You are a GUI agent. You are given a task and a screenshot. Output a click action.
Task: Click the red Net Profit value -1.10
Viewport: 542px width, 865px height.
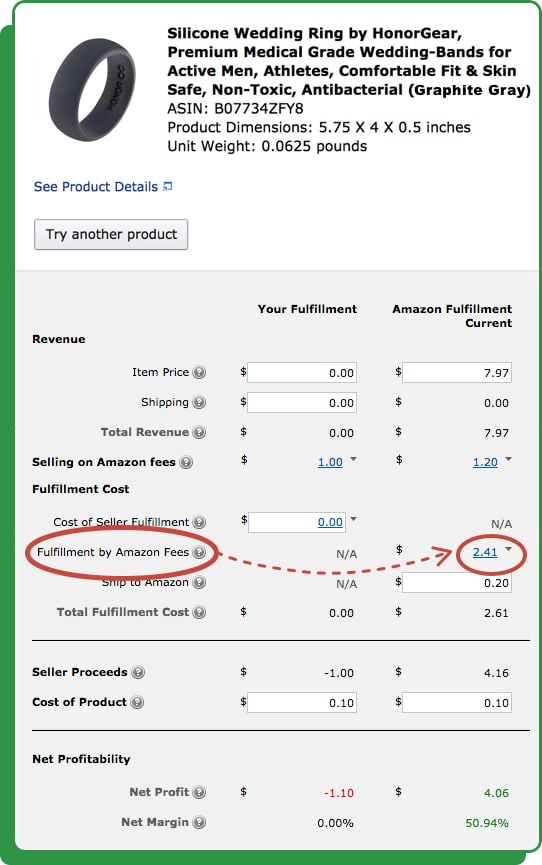pyautogui.click(x=338, y=793)
